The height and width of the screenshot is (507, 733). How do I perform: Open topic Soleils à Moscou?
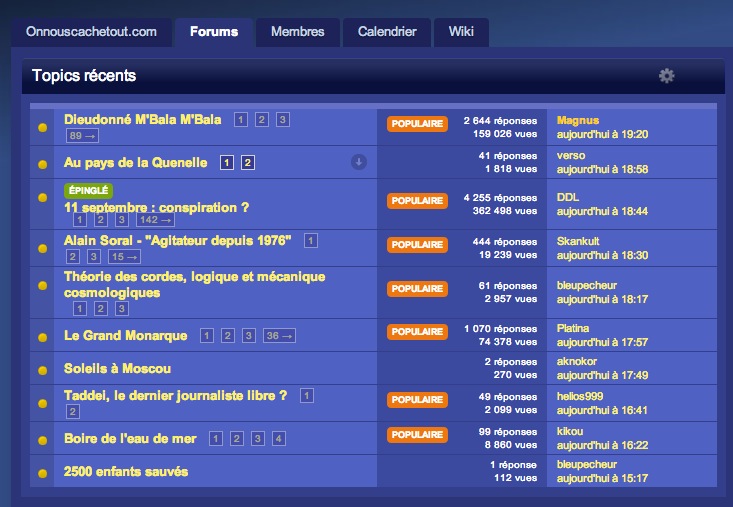point(117,368)
